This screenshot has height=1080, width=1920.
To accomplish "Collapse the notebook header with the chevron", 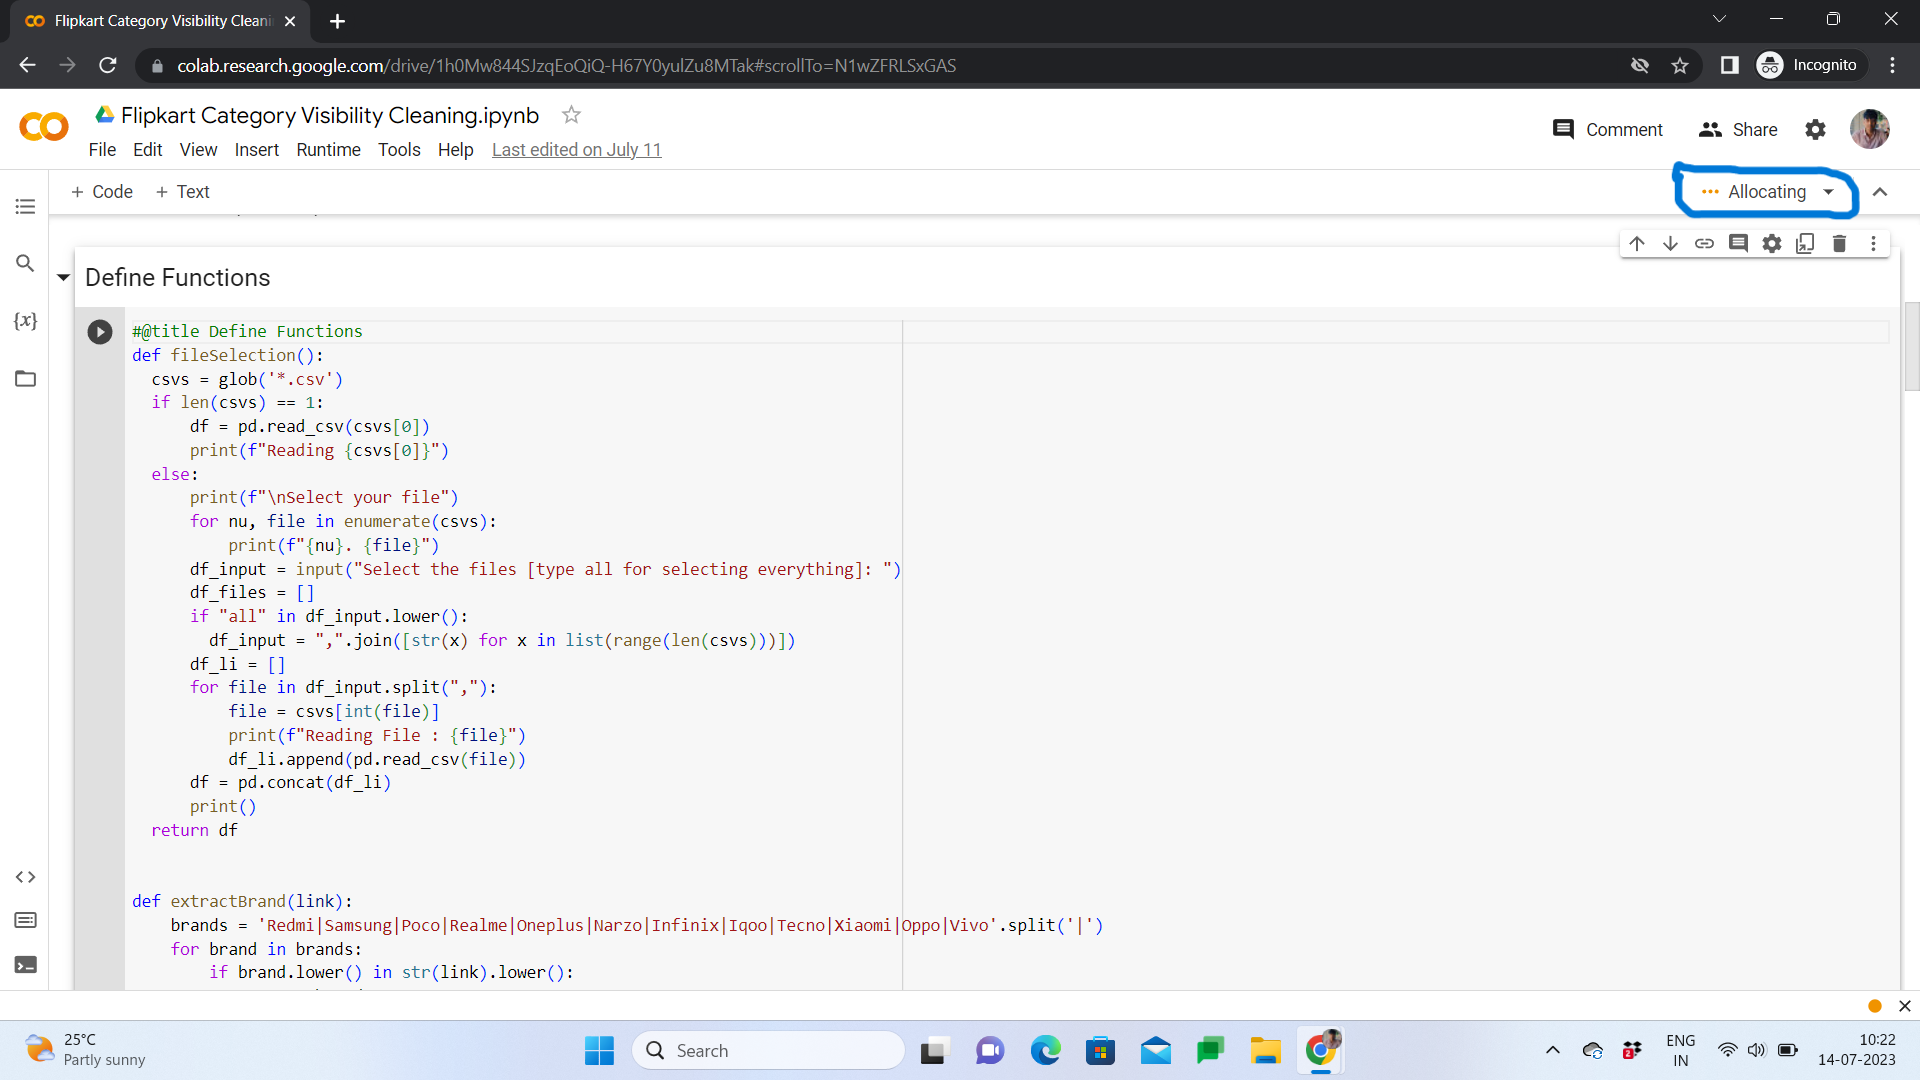I will [x=1881, y=192].
